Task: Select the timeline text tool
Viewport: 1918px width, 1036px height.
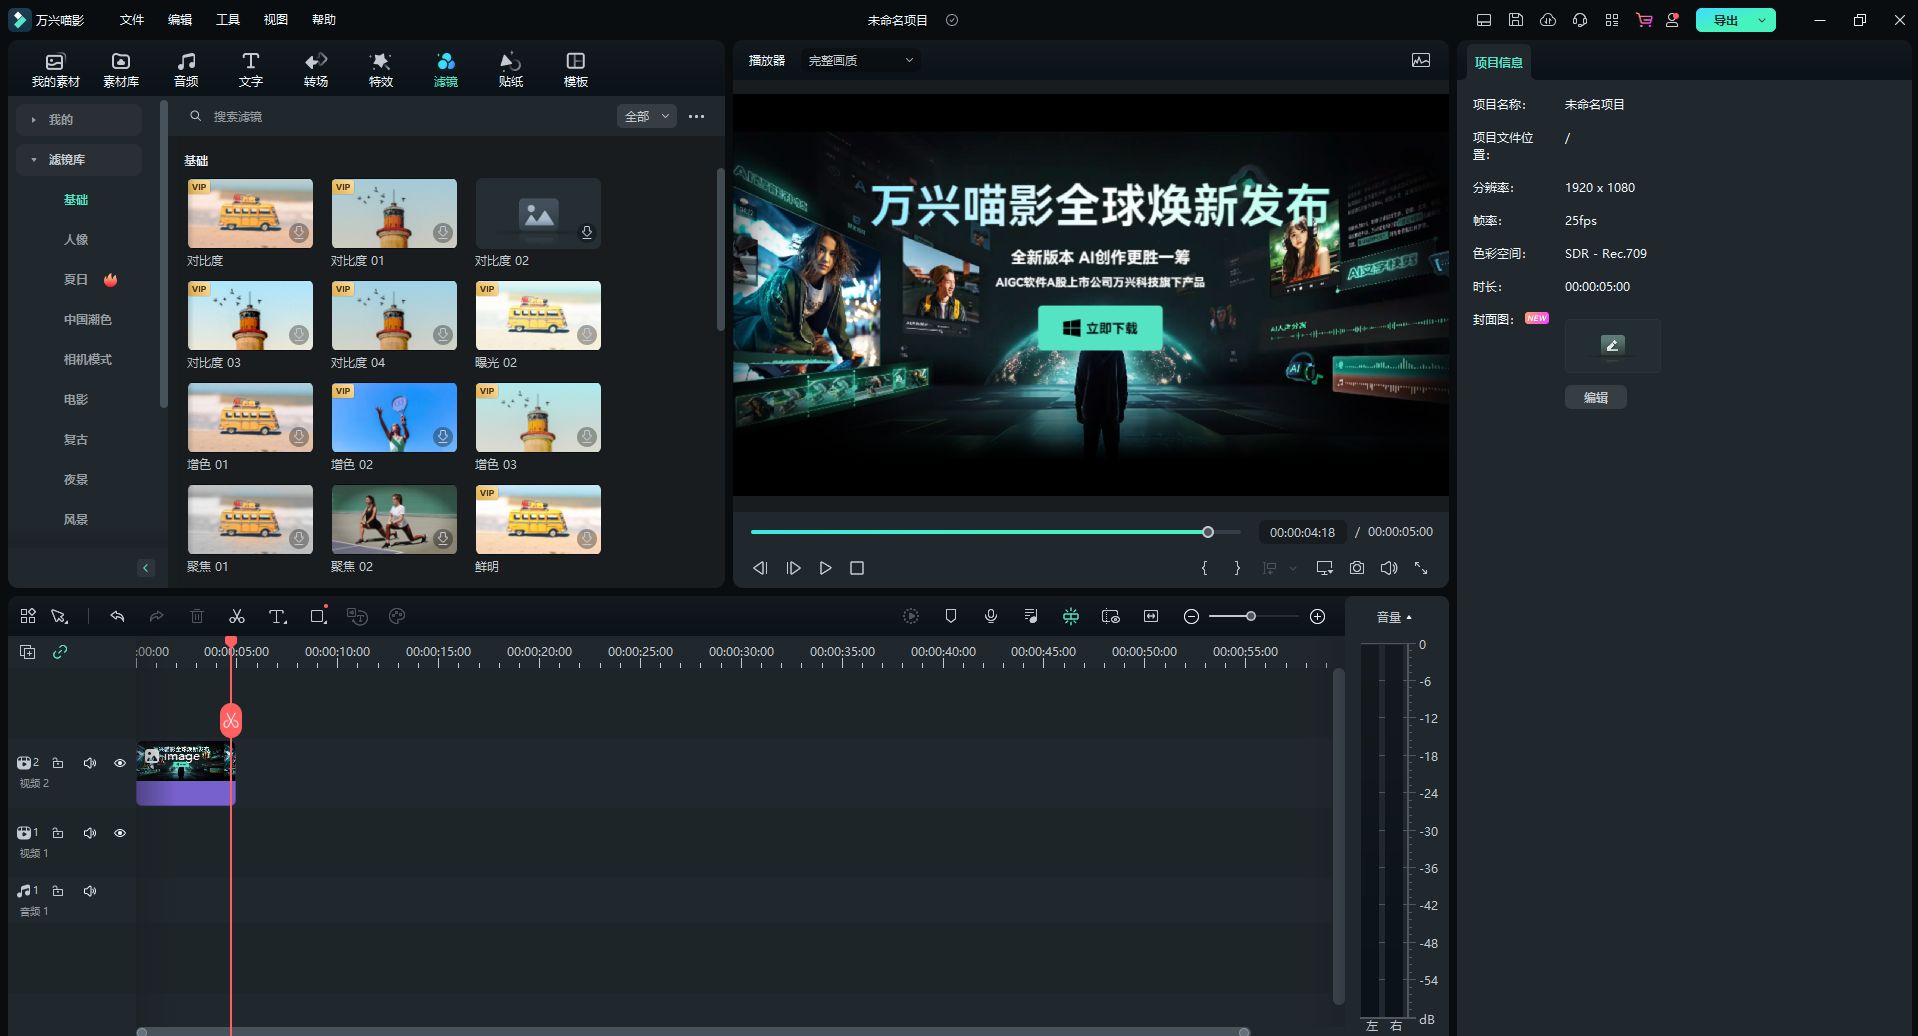Action: pyautogui.click(x=278, y=616)
